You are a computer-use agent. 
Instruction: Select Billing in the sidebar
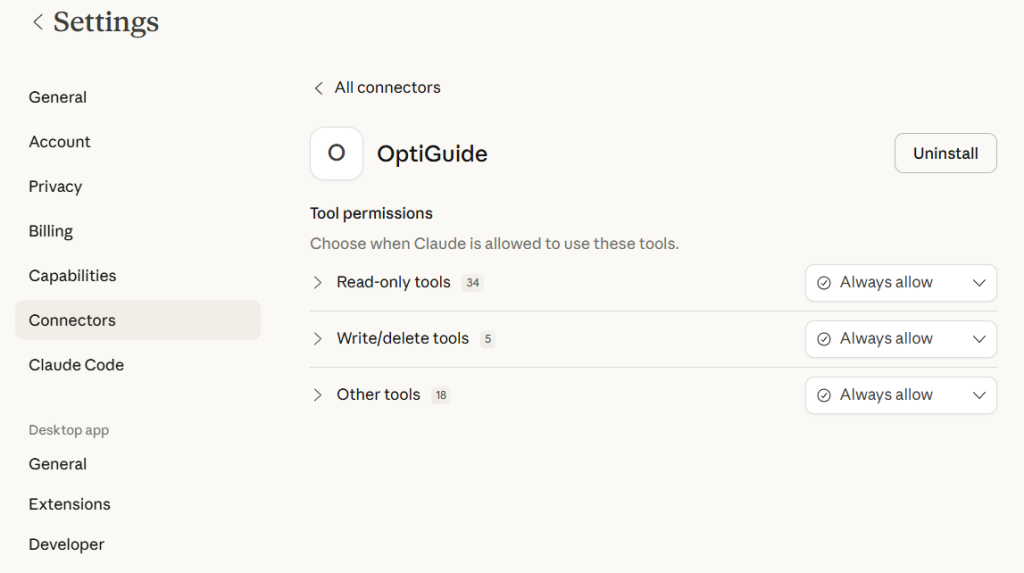[51, 231]
